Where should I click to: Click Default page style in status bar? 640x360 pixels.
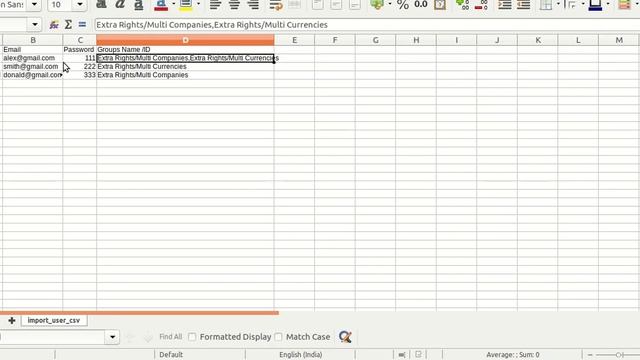tap(171, 355)
